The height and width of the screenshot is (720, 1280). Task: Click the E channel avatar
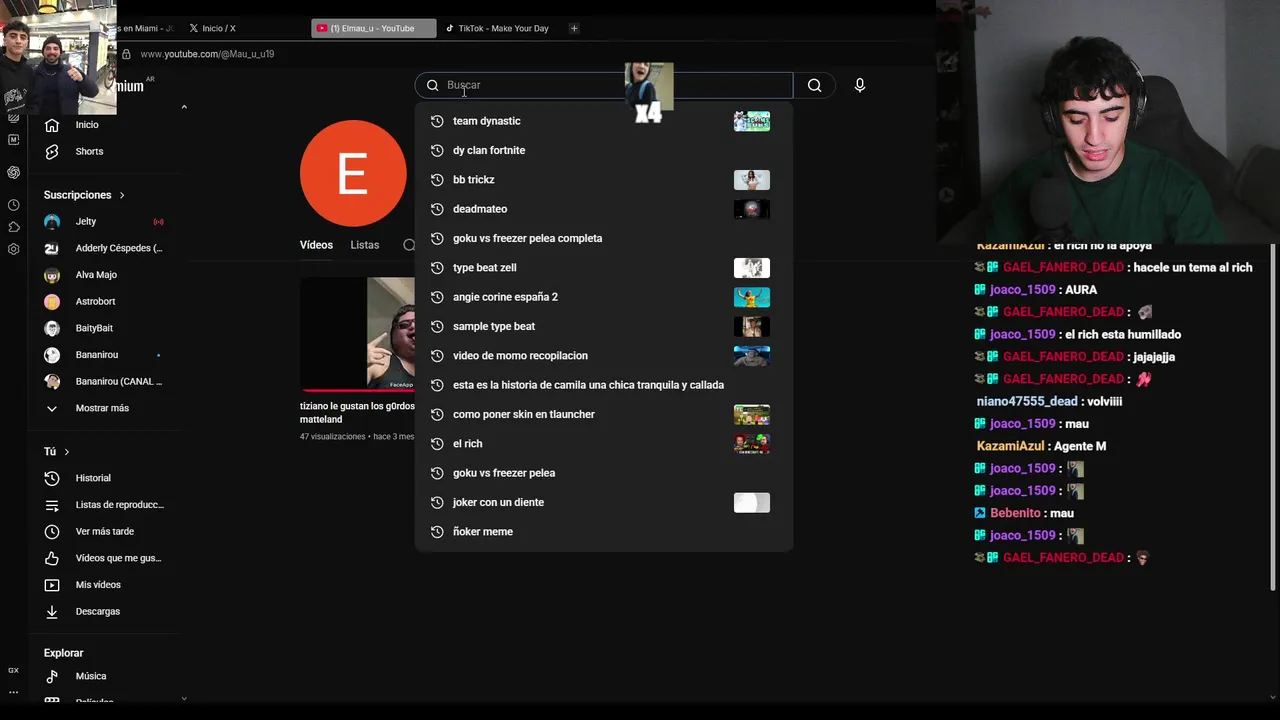(353, 173)
